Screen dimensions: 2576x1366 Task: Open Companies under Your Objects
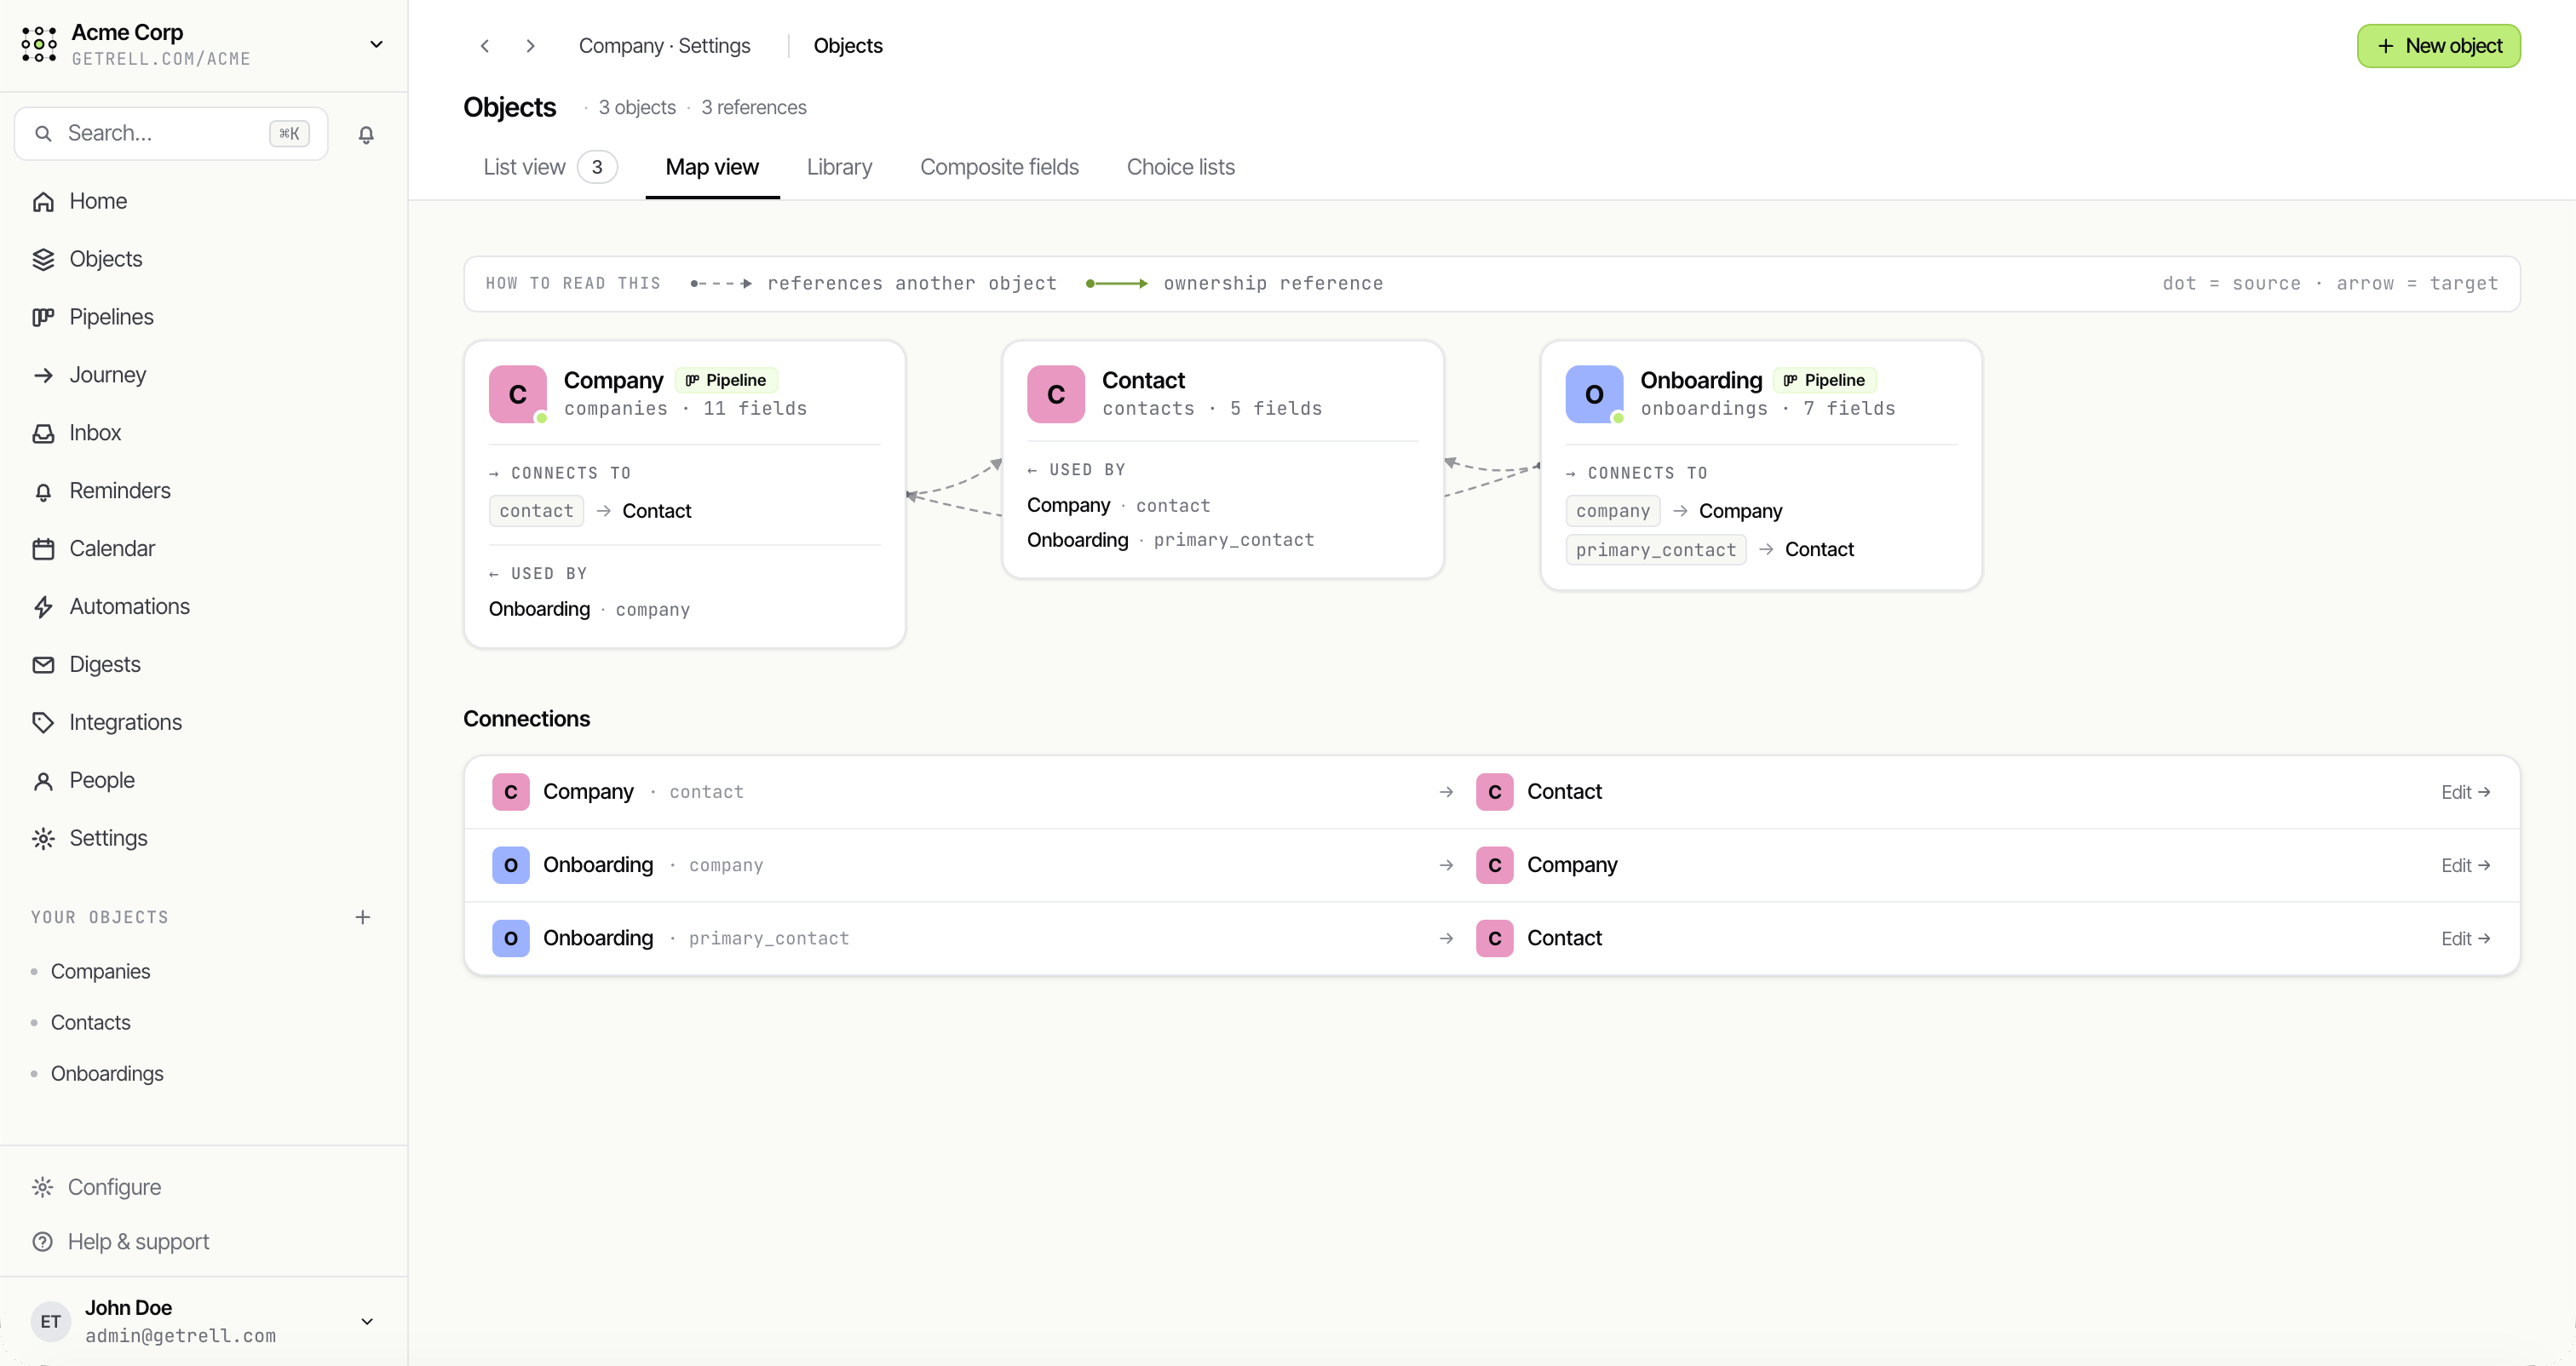pos(100,971)
